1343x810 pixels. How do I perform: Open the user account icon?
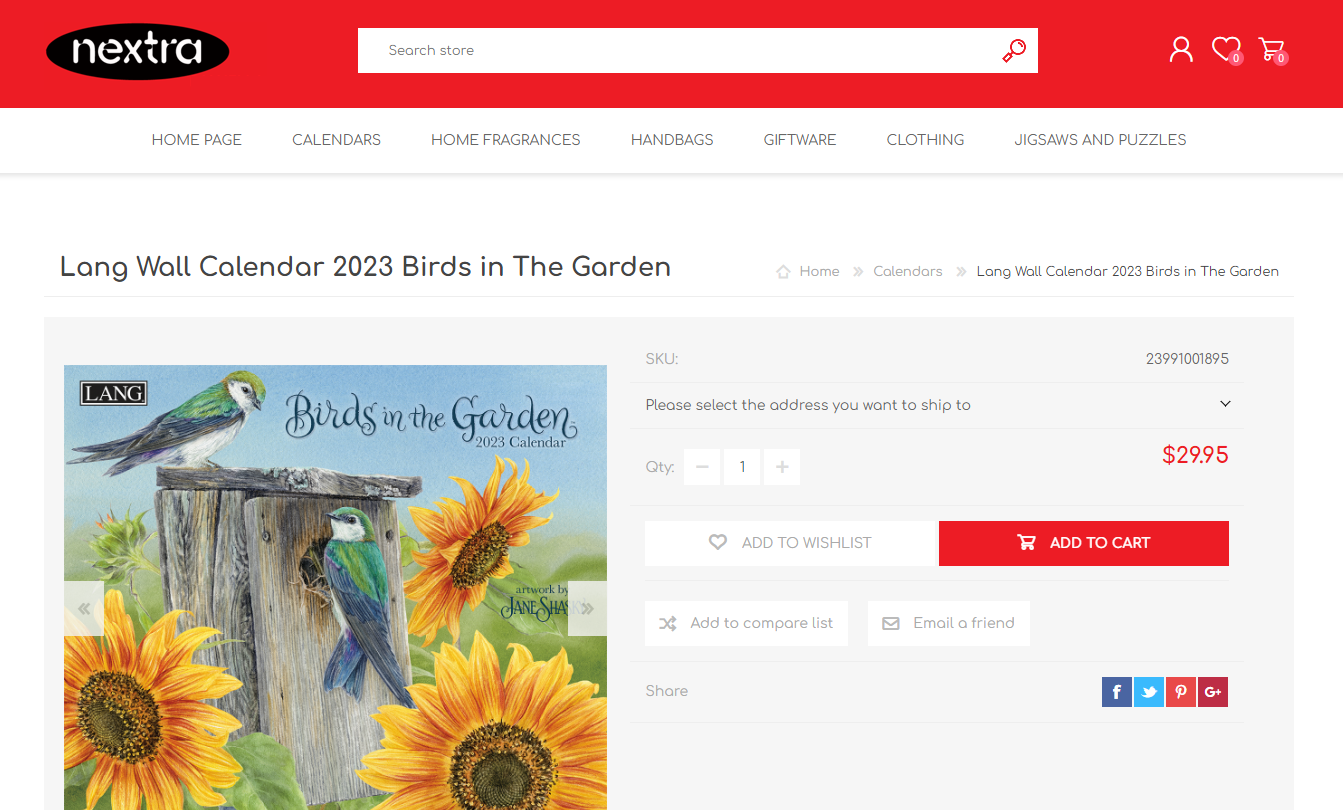point(1181,49)
